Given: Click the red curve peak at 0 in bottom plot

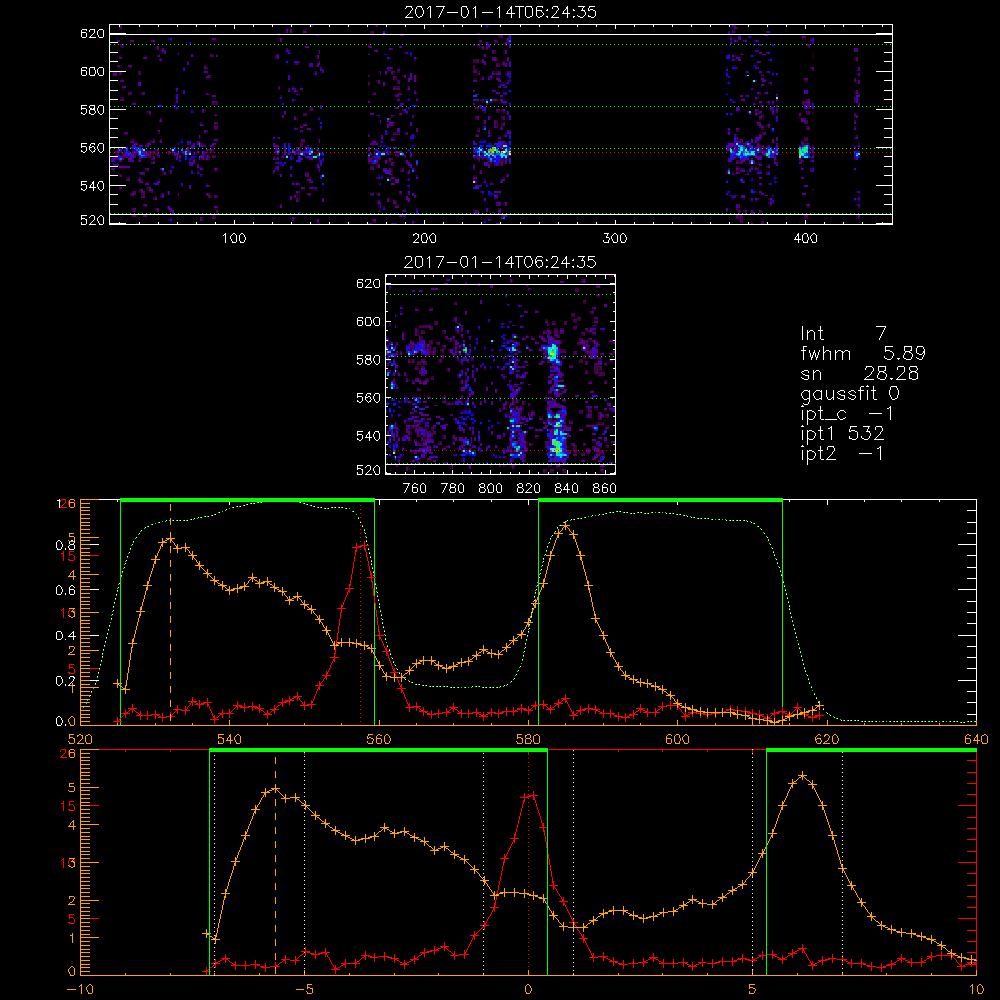Looking at the screenshot, I should pyautogui.click(x=529, y=795).
